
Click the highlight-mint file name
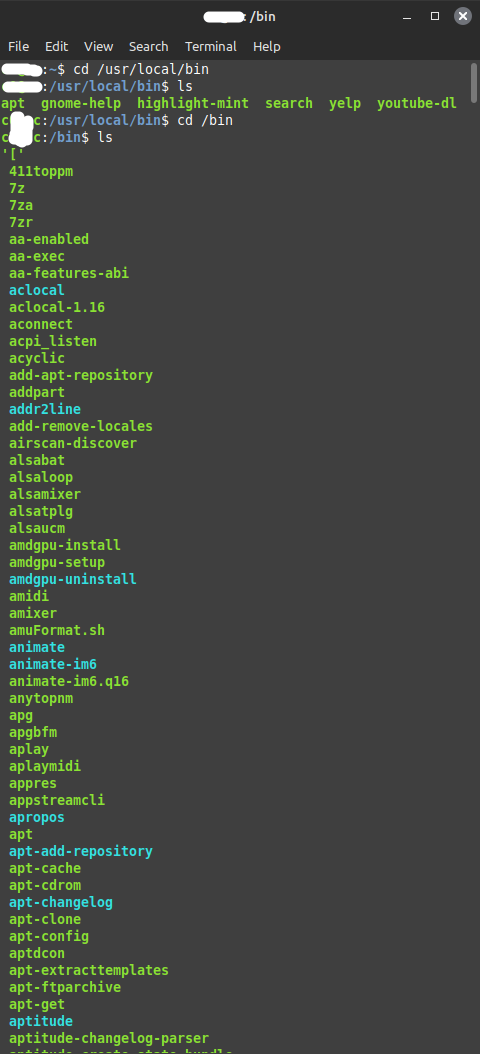point(193,104)
